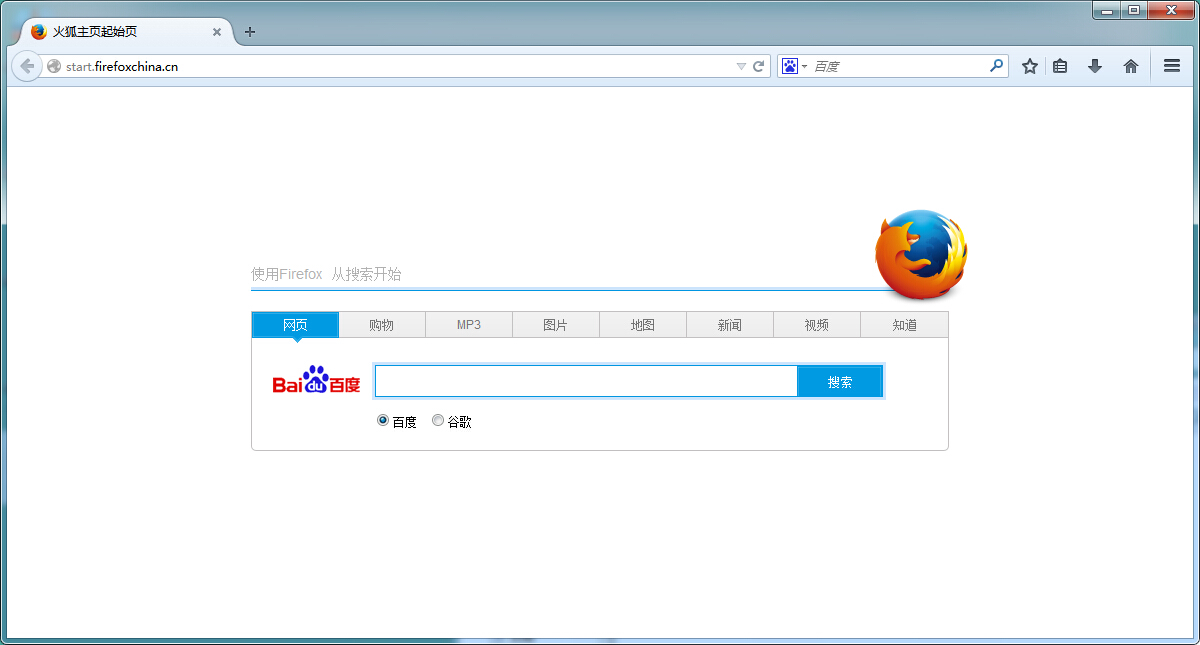
Task: Switch to the 地图 search tab
Action: coord(643,325)
